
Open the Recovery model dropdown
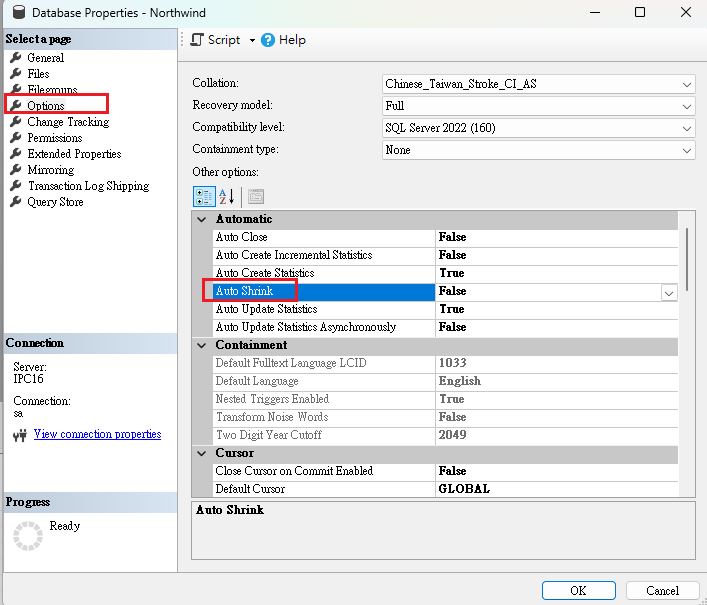686,106
